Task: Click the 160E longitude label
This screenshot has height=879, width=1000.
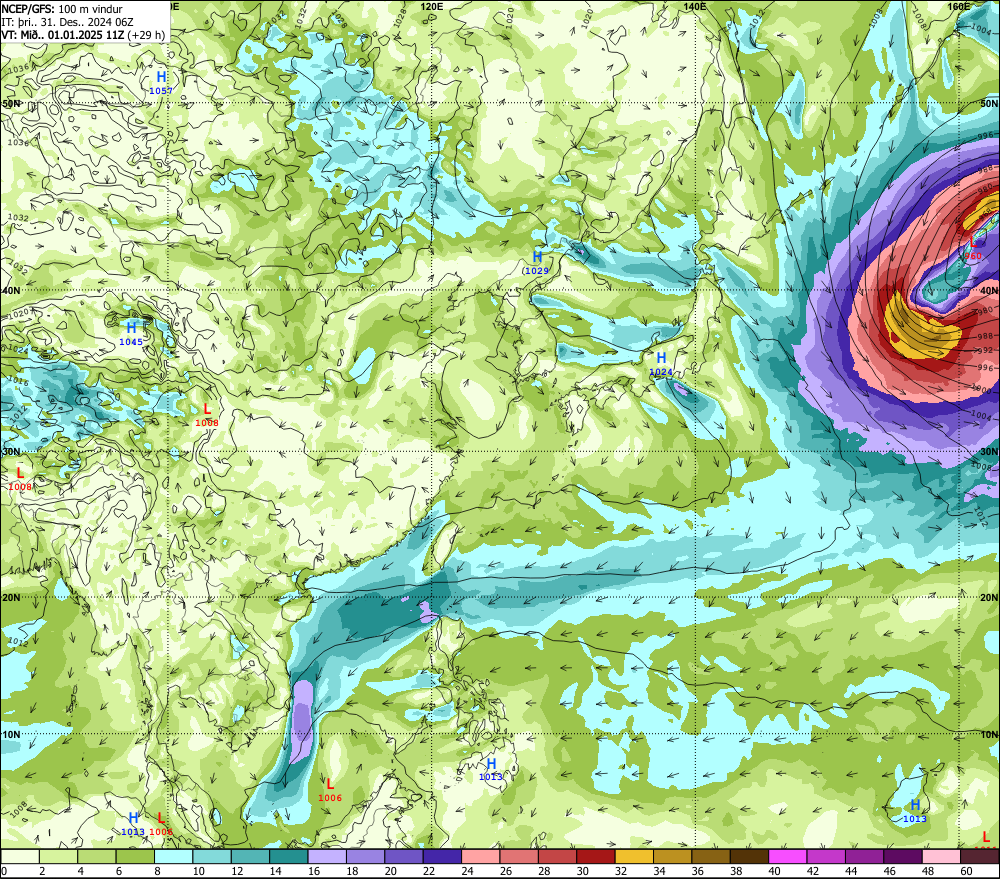Action: click(958, 6)
